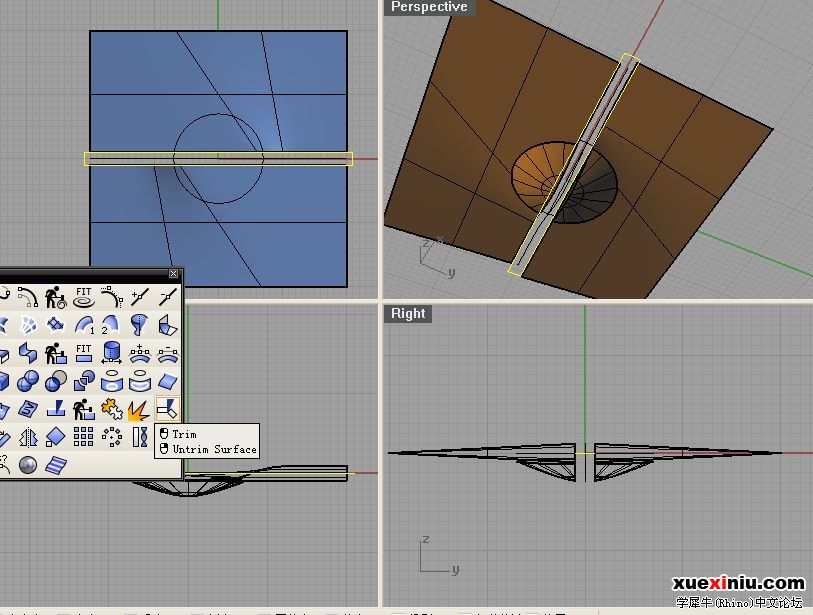Viewport: 813px width, 615px height.
Task: Select the cylinder with arrows icon
Action: (x=111, y=353)
